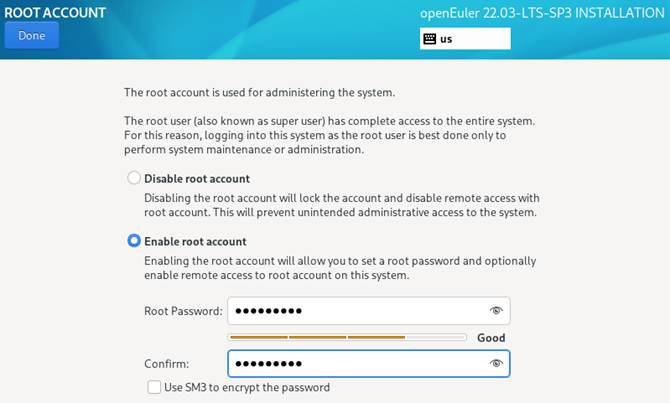The image size is (670, 403).
Task: Click the keyboard icon in layout indicator
Action: click(x=430, y=39)
